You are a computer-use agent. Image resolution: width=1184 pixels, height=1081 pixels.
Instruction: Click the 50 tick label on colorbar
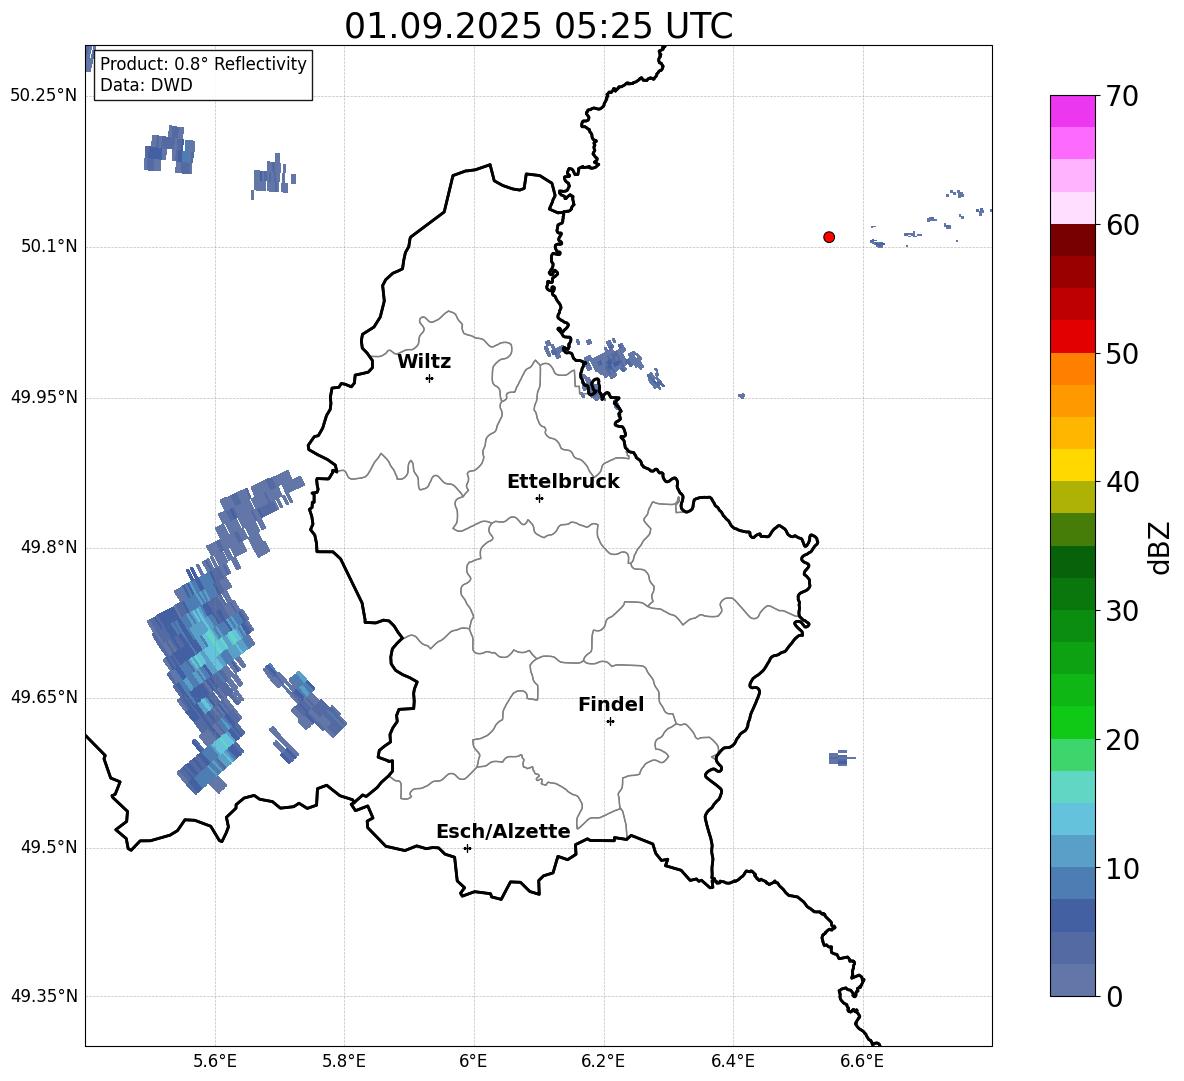(x=1121, y=354)
